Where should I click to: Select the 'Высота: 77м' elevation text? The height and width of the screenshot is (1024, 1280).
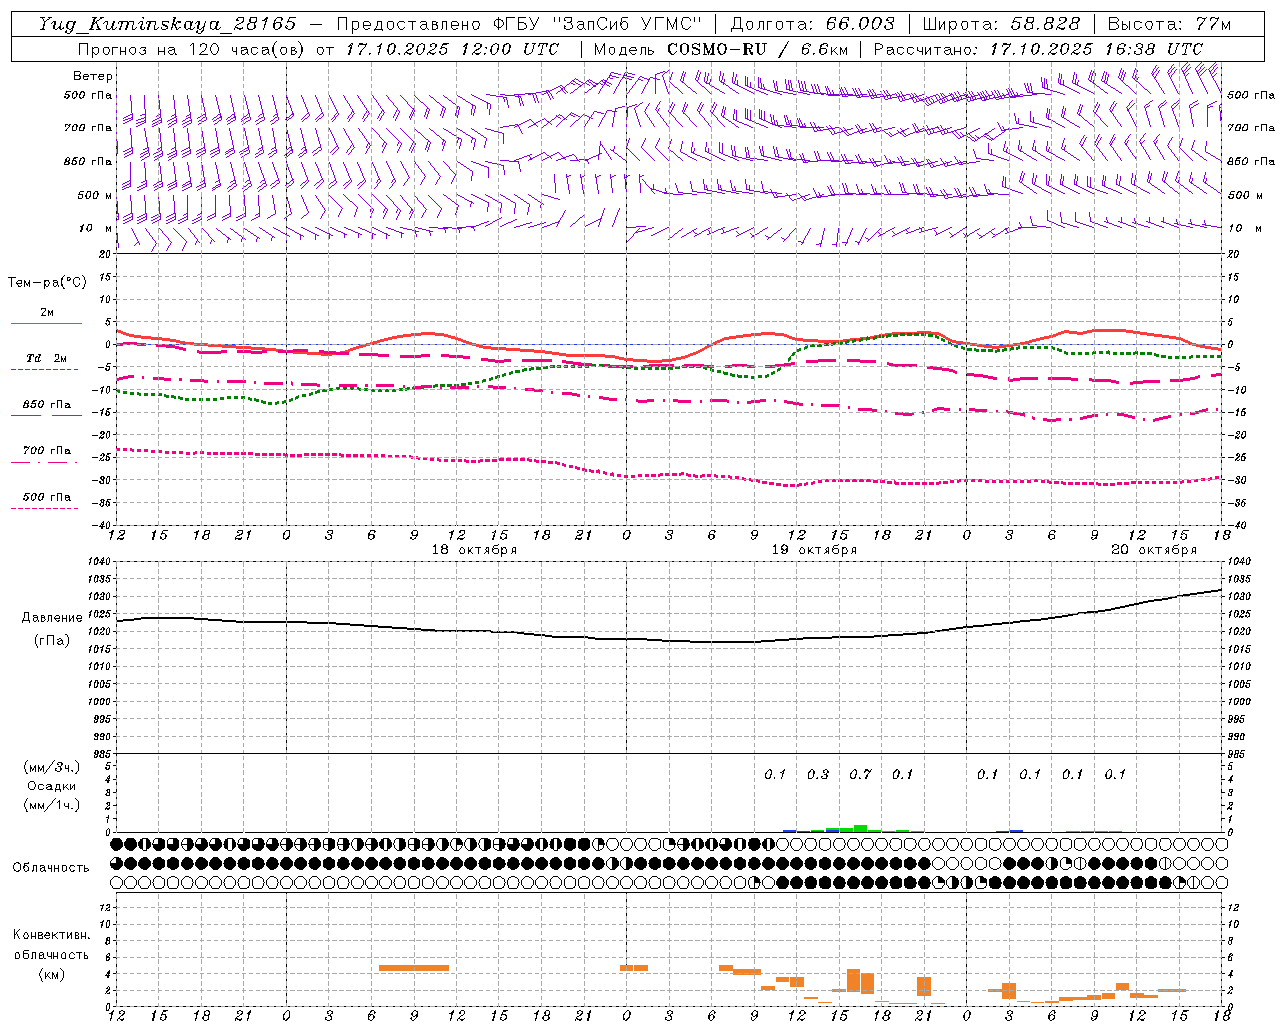1169,24
